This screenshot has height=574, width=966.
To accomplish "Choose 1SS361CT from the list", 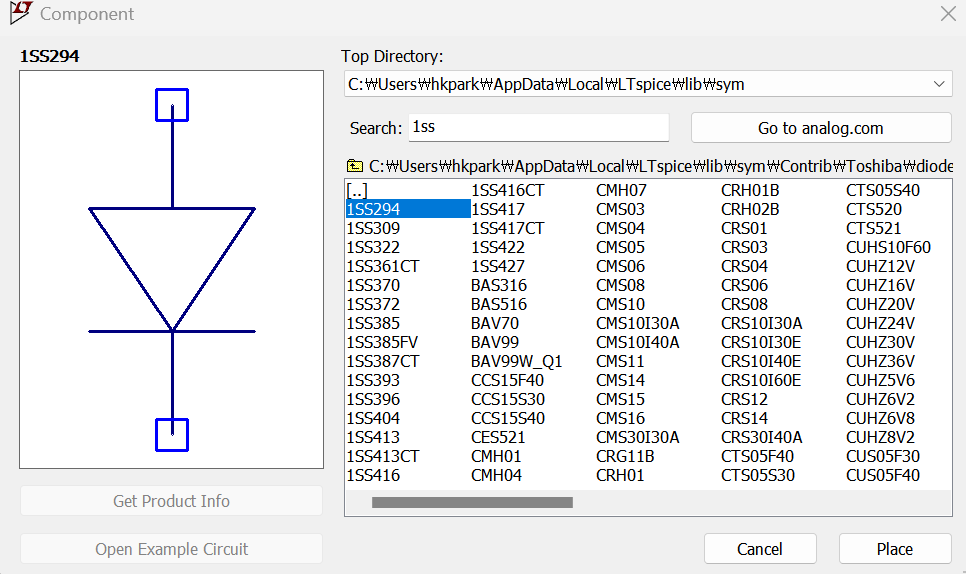I will [383, 267].
